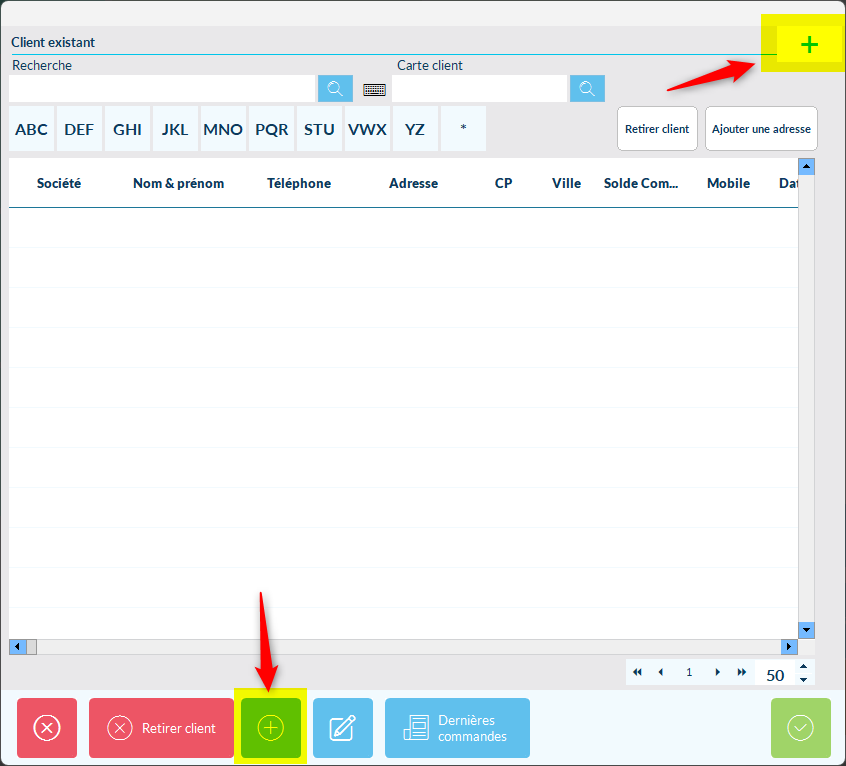
Task: Click the horizontal scroll right arrow
Action: [789, 646]
